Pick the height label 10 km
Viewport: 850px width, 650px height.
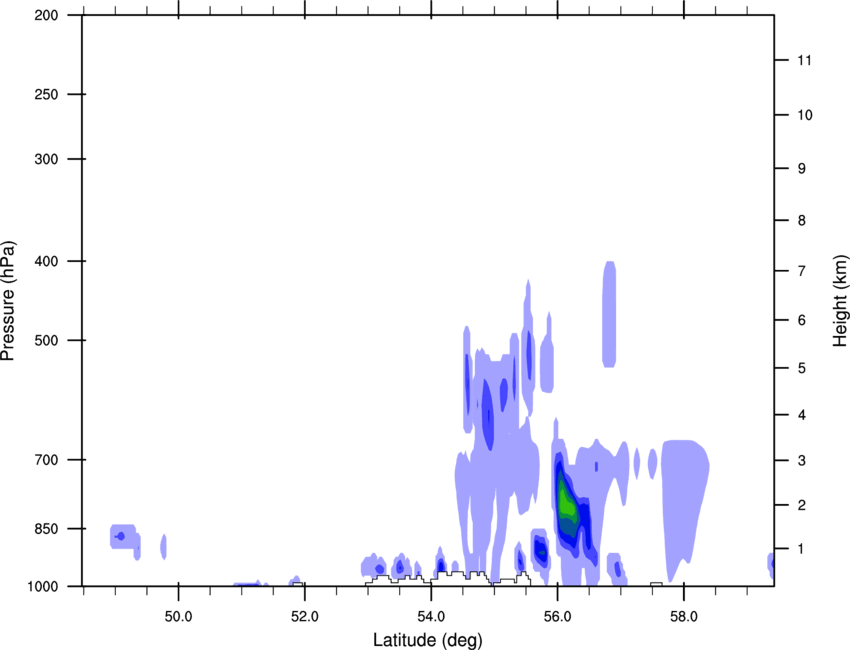point(804,115)
